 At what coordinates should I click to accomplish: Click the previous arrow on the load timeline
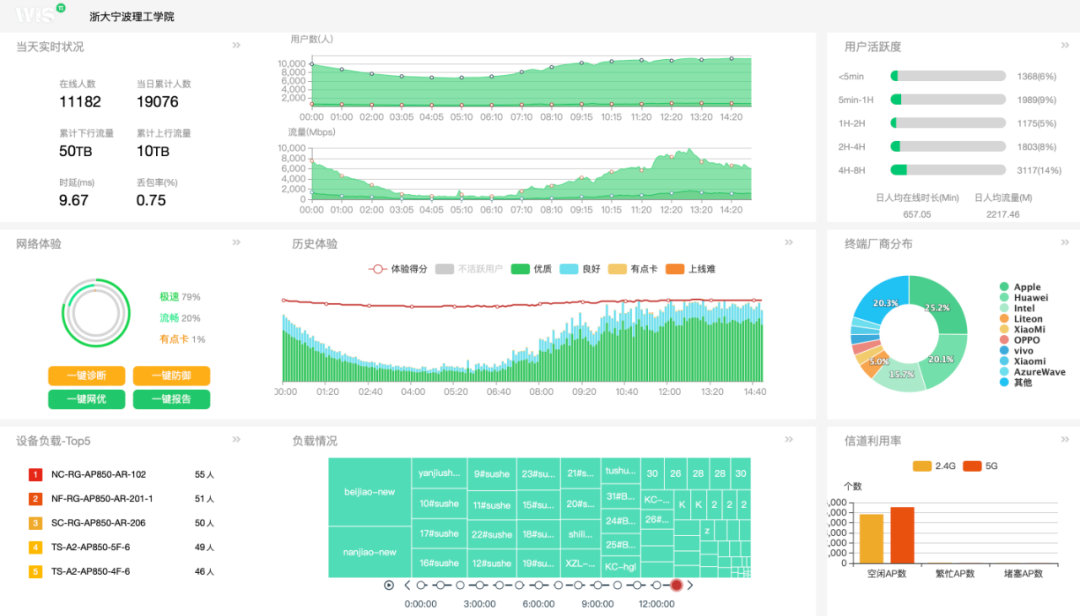coord(407,585)
